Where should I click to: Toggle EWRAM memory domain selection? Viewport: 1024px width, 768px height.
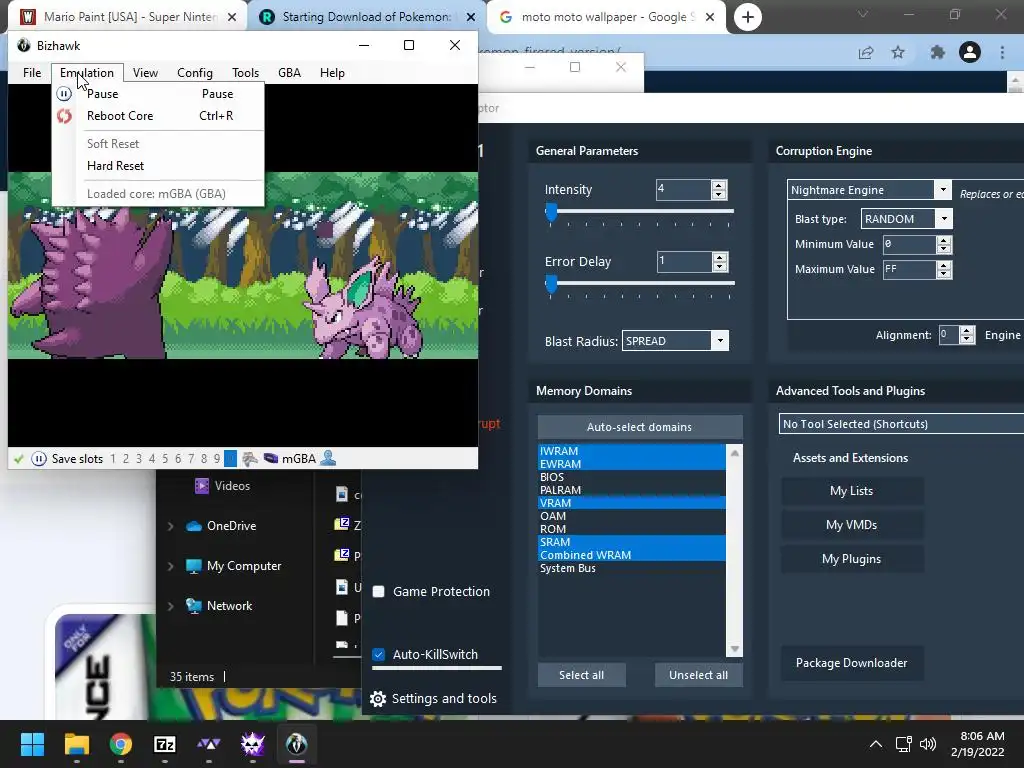[632, 464]
